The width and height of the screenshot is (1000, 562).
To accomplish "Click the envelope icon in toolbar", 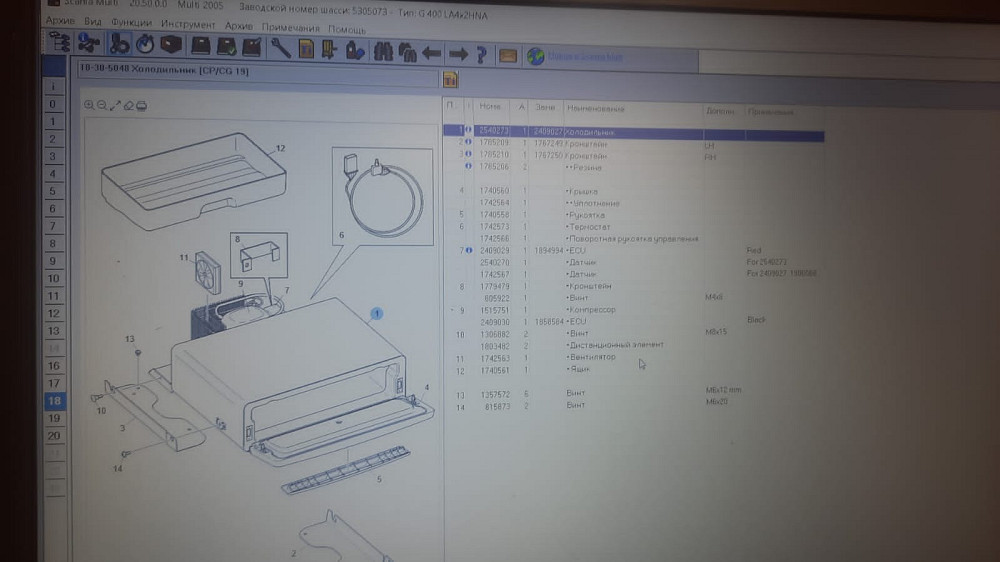I will (508, 55).
